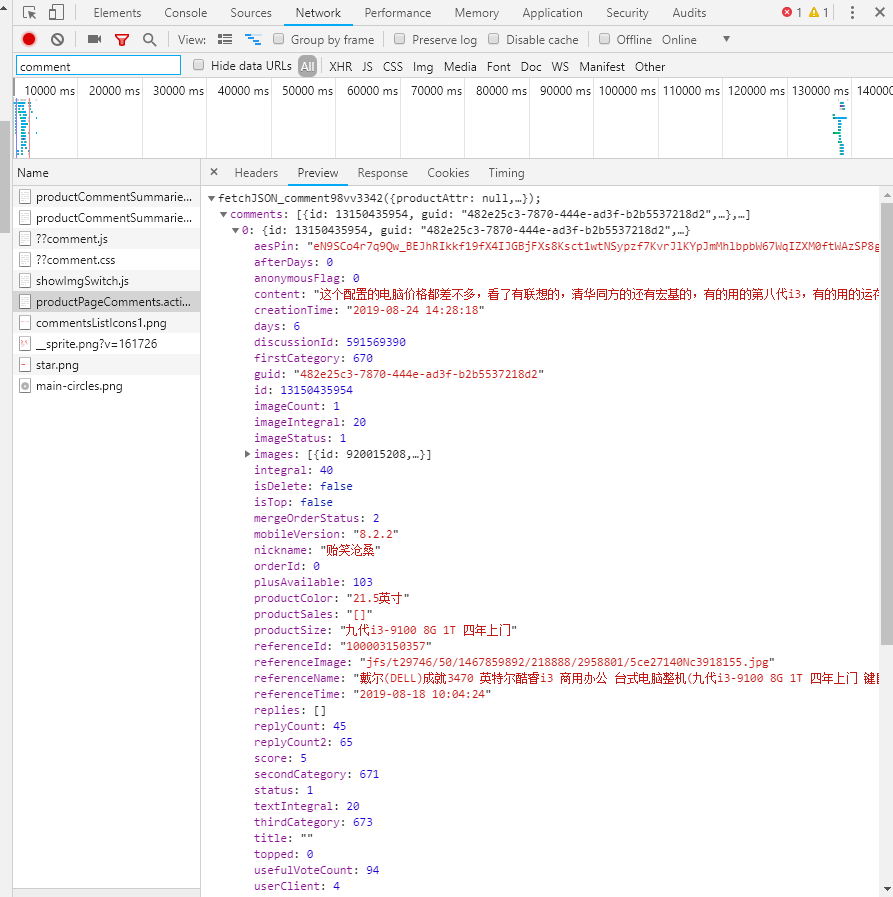Close the request details pane
The height and width of the screenshot is (897, 893).
coord(214,172)
